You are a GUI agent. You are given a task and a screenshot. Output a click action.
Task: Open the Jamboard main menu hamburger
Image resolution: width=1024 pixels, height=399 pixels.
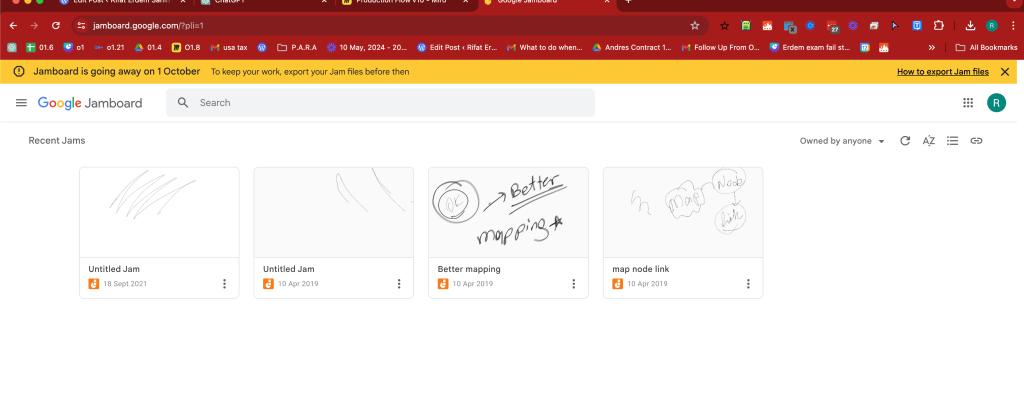click(x=22, y=103)
